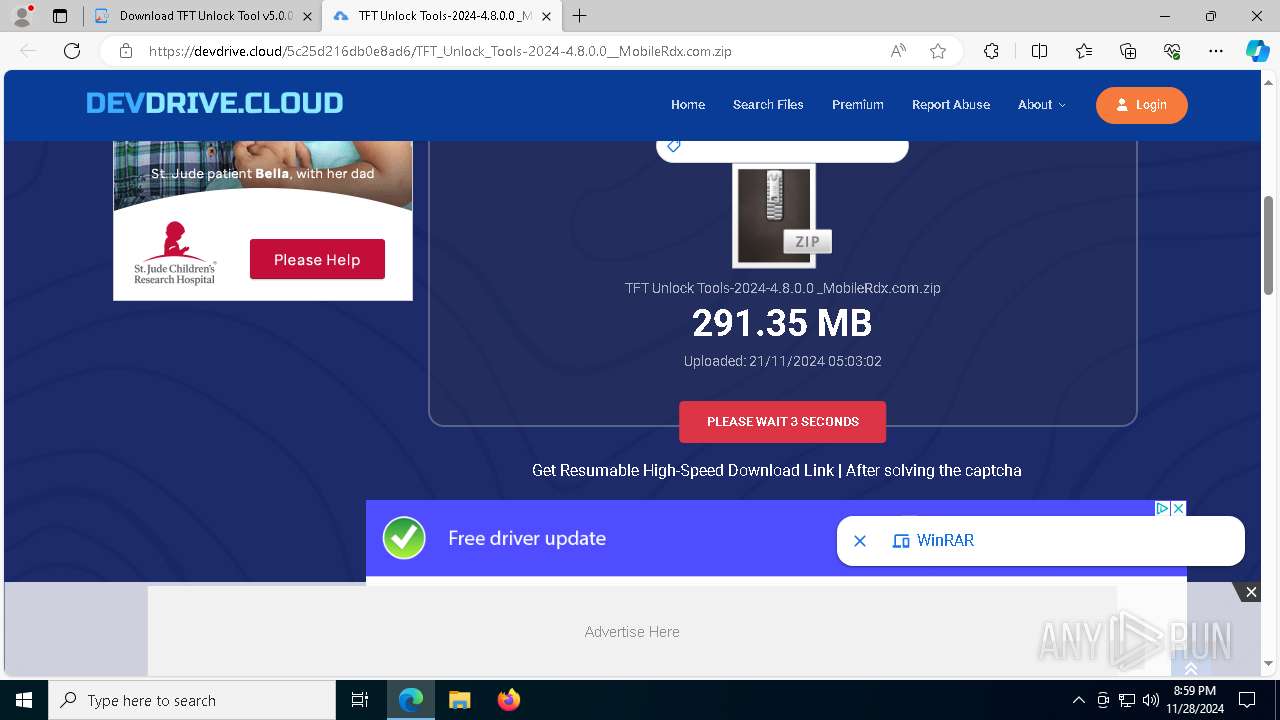Go to DEVDRIVE.CLOUD logo home

214,103
